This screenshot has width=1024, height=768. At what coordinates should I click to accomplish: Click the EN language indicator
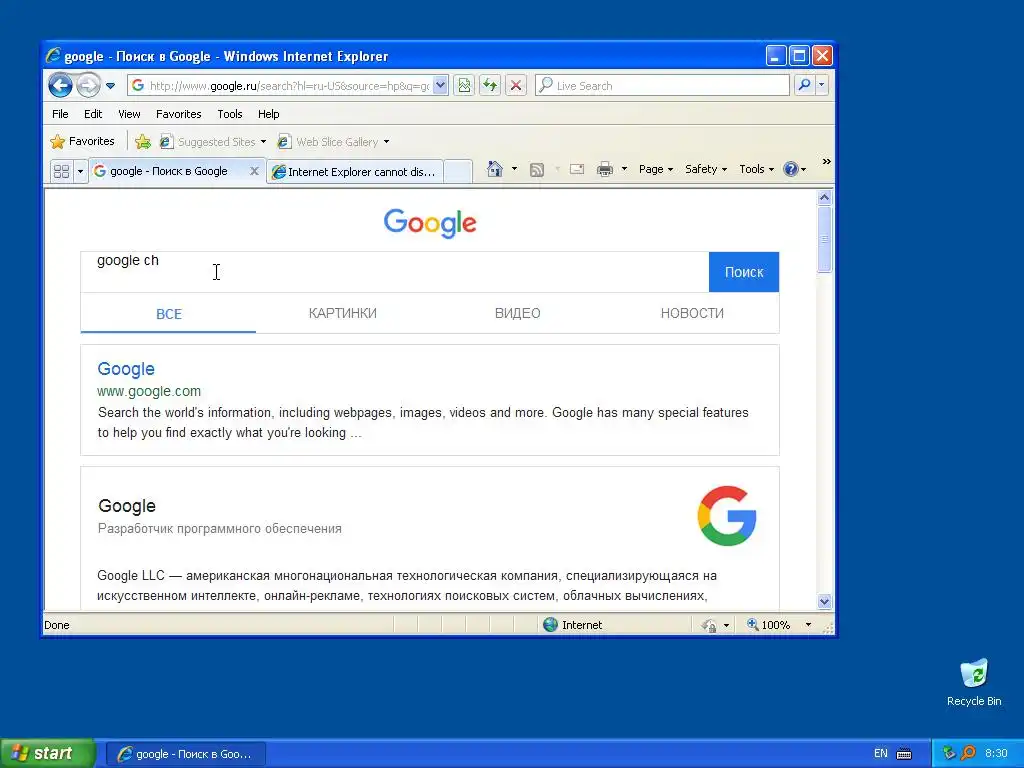(880, 754)
